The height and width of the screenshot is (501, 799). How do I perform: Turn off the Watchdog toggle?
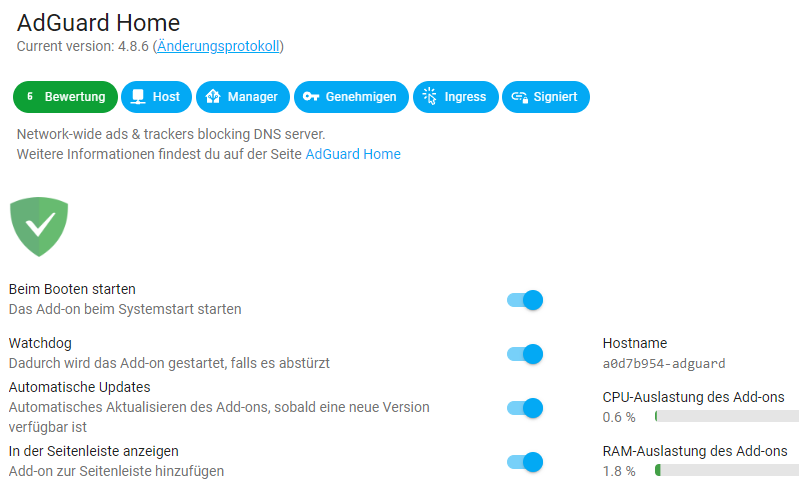(525, 354)
